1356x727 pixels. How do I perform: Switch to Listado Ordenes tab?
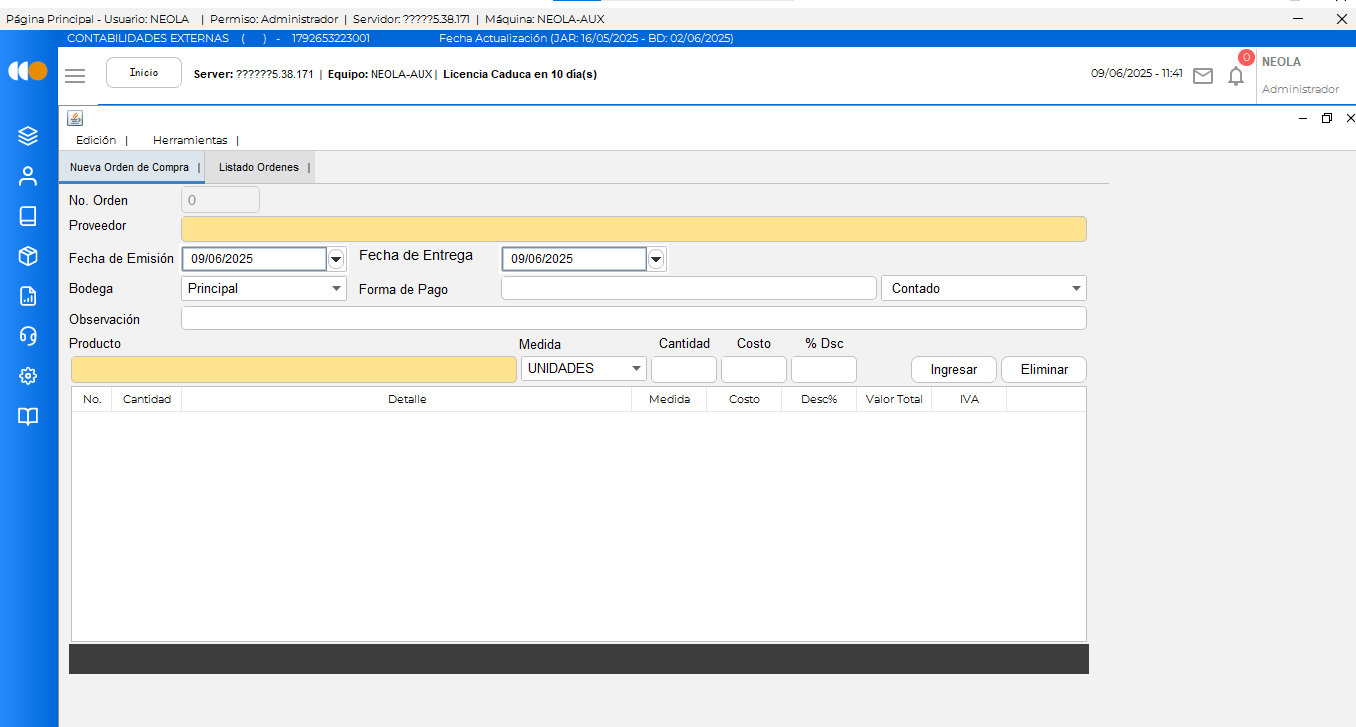pos(259,168)
